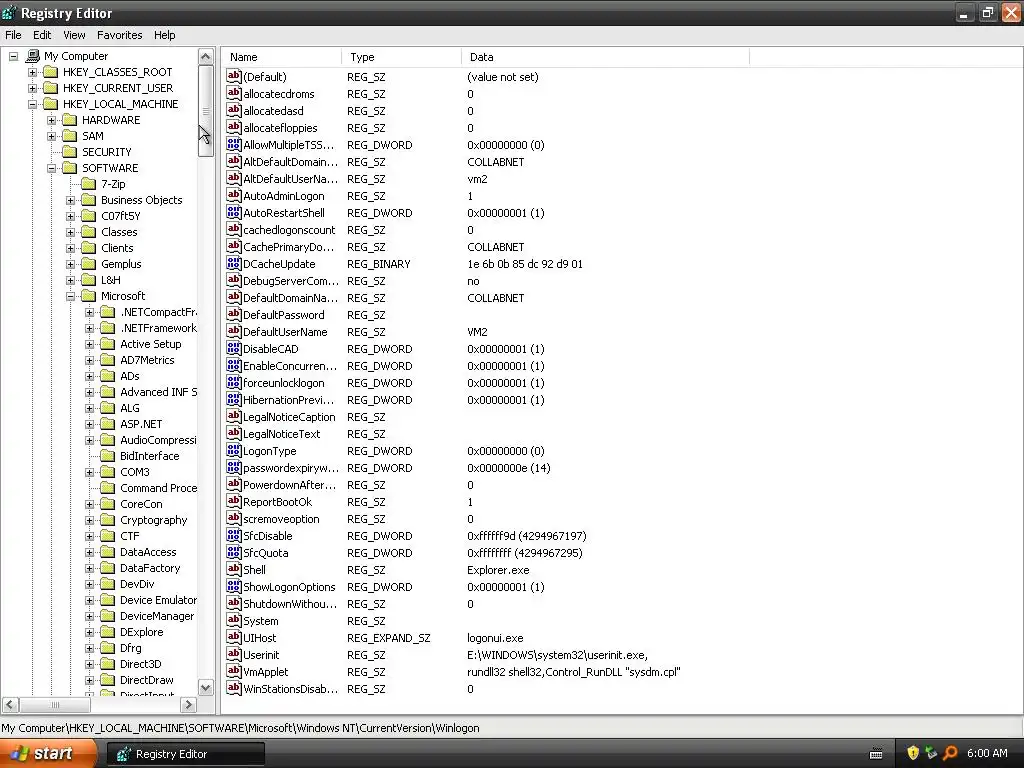
Task: Click the SOFTWARE folder icon
Action: pos(70,168)
